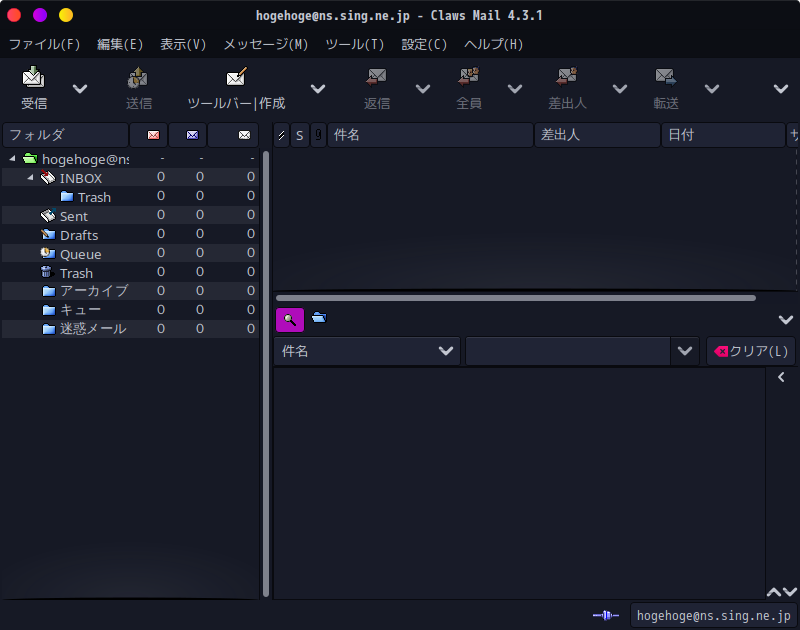Image resolution: width=800 pixels, height=630 pixels.
Task: Click the attachment clip column header
Action: click(x=318, y=135)
